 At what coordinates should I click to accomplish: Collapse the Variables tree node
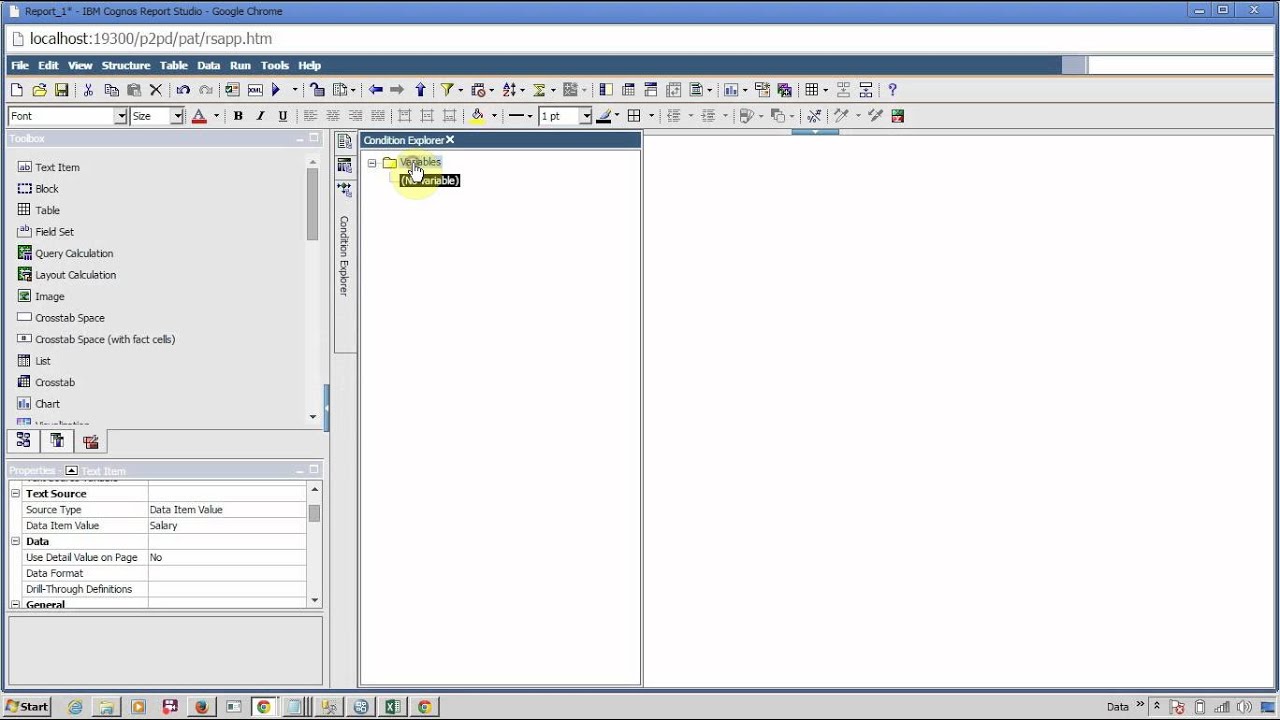[x=372, y=163]
